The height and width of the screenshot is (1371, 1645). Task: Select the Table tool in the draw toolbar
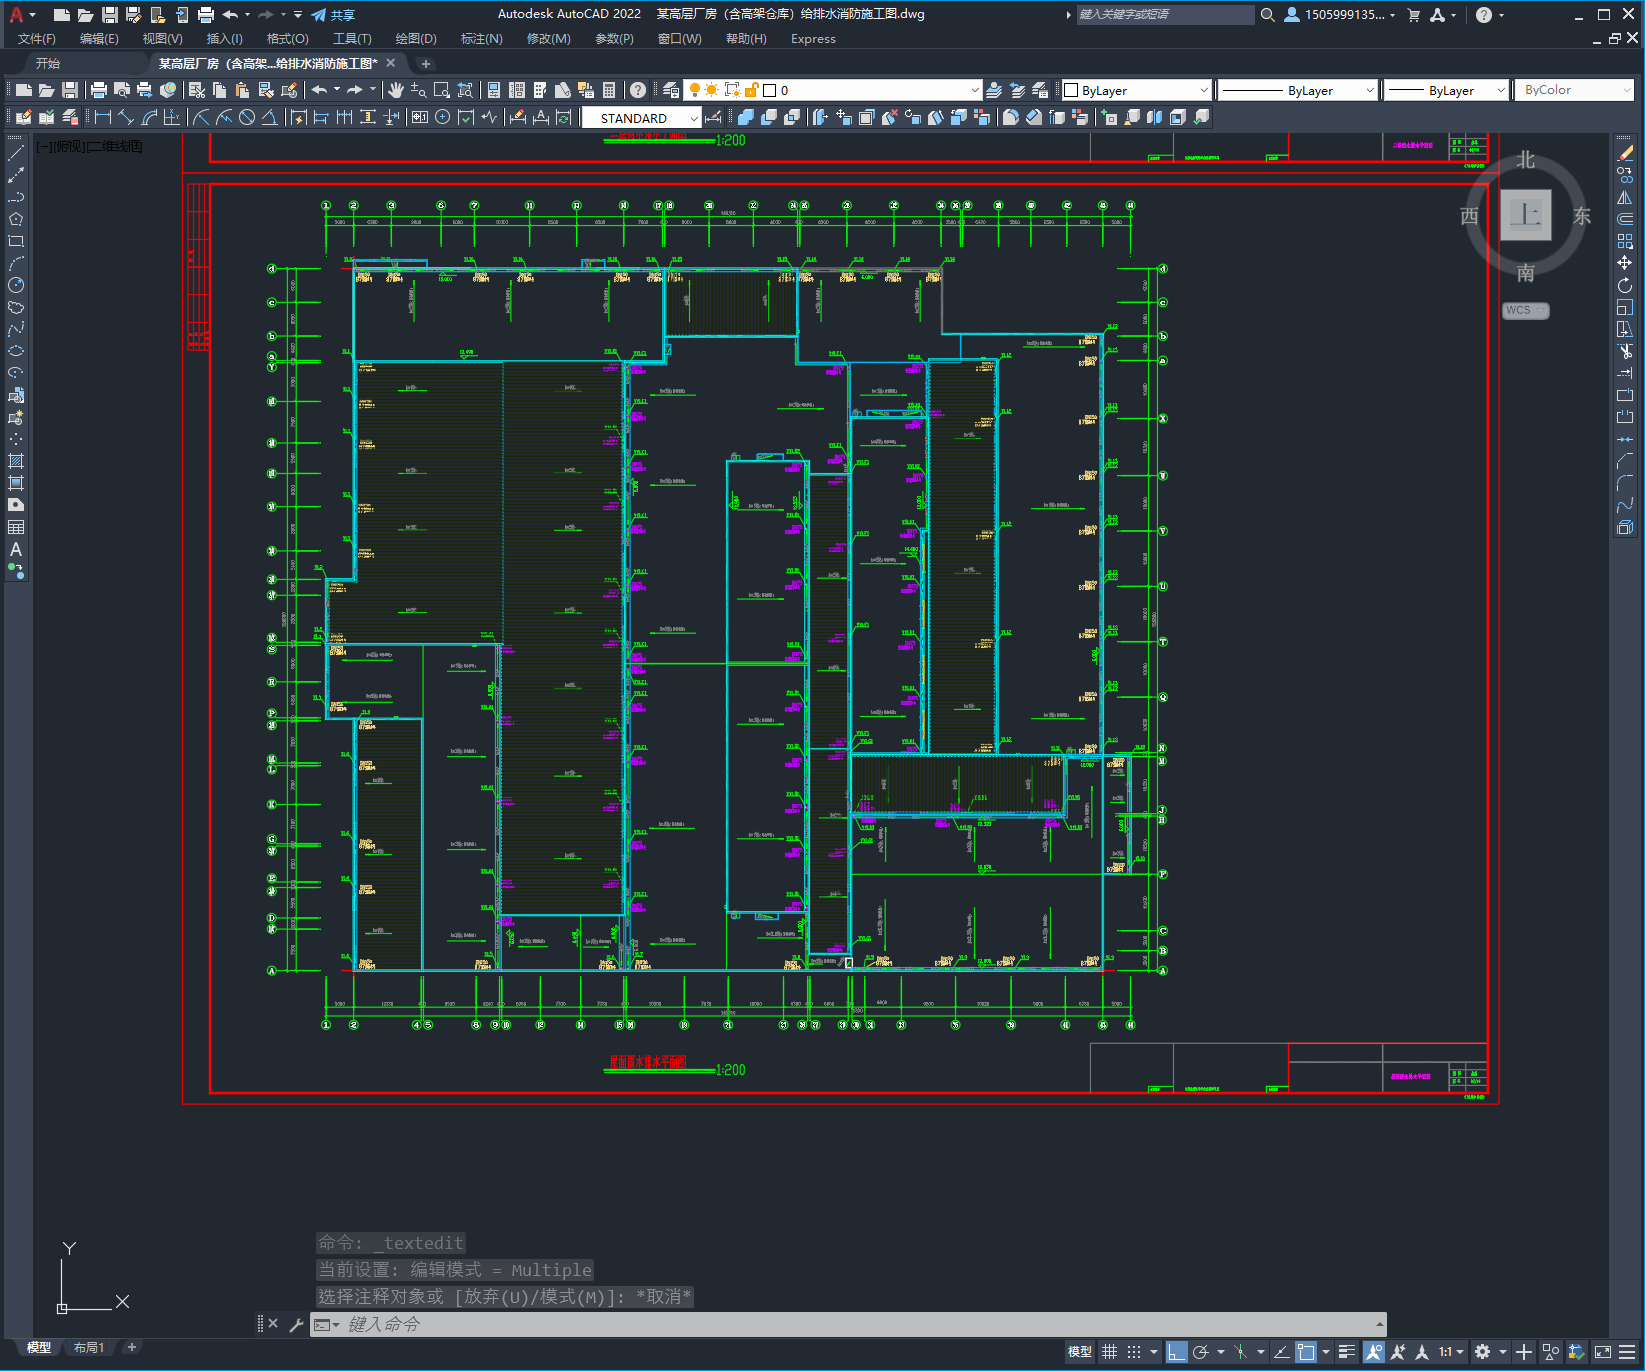pos(16,527)
